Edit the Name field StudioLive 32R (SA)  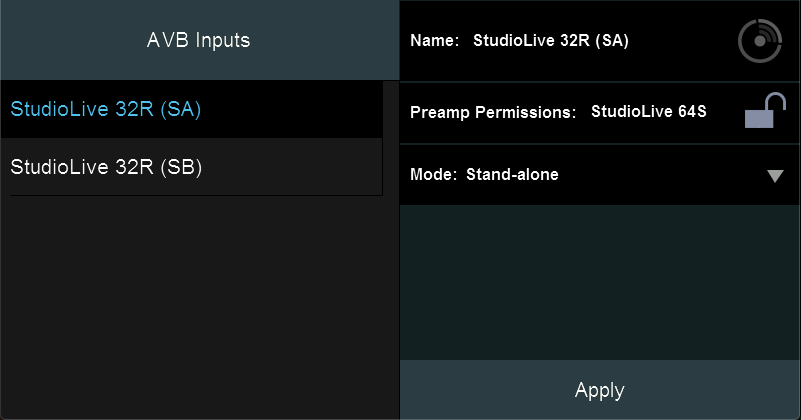pyautogui.click(x=551, y=40)
